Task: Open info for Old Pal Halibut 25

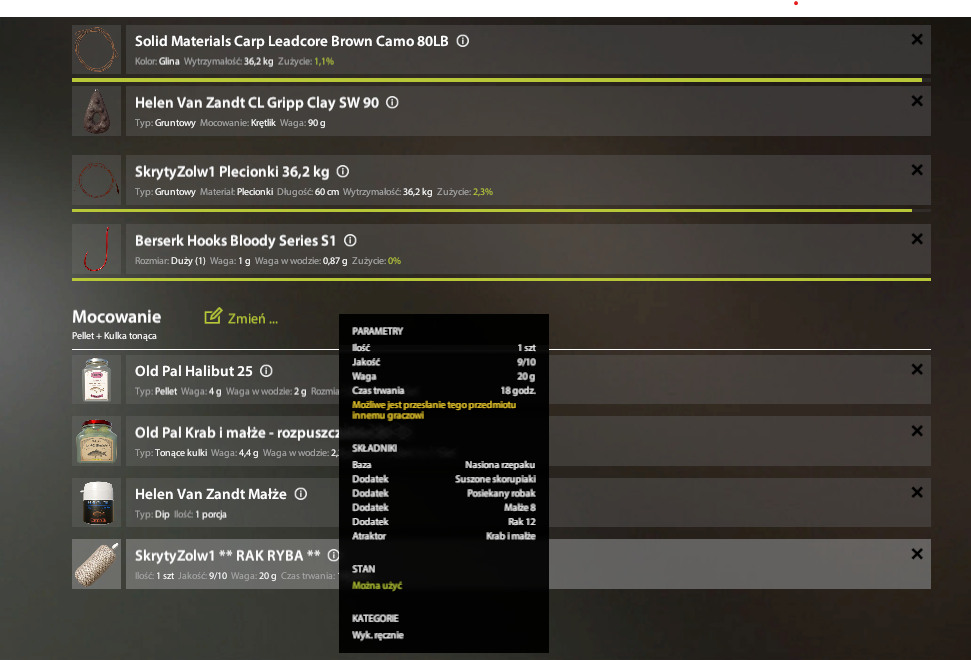Action: pyautogui.click(x=266, y=371)
